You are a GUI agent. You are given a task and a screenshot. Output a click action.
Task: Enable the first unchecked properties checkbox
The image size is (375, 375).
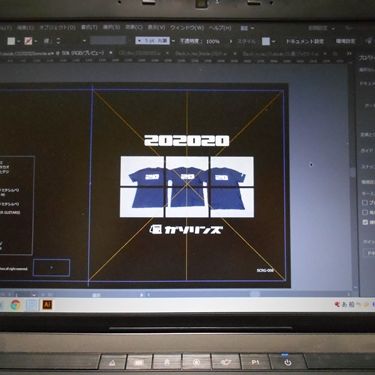pyautogui.click(x=365, y=203)
